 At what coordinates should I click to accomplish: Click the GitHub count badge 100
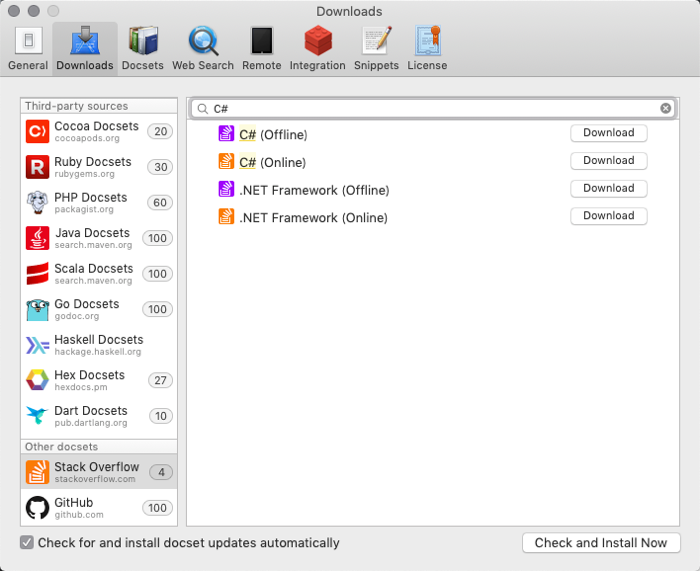point(158,508)
